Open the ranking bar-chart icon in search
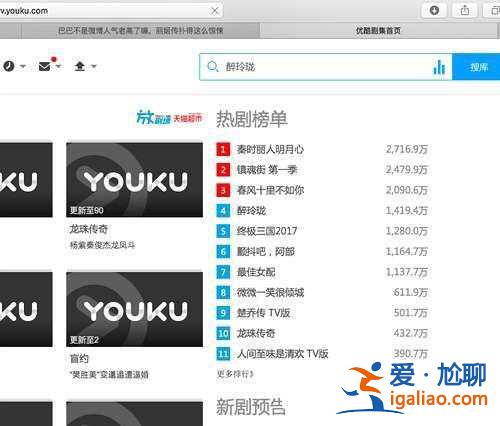The image size is (500, 426). click(439, 67)
